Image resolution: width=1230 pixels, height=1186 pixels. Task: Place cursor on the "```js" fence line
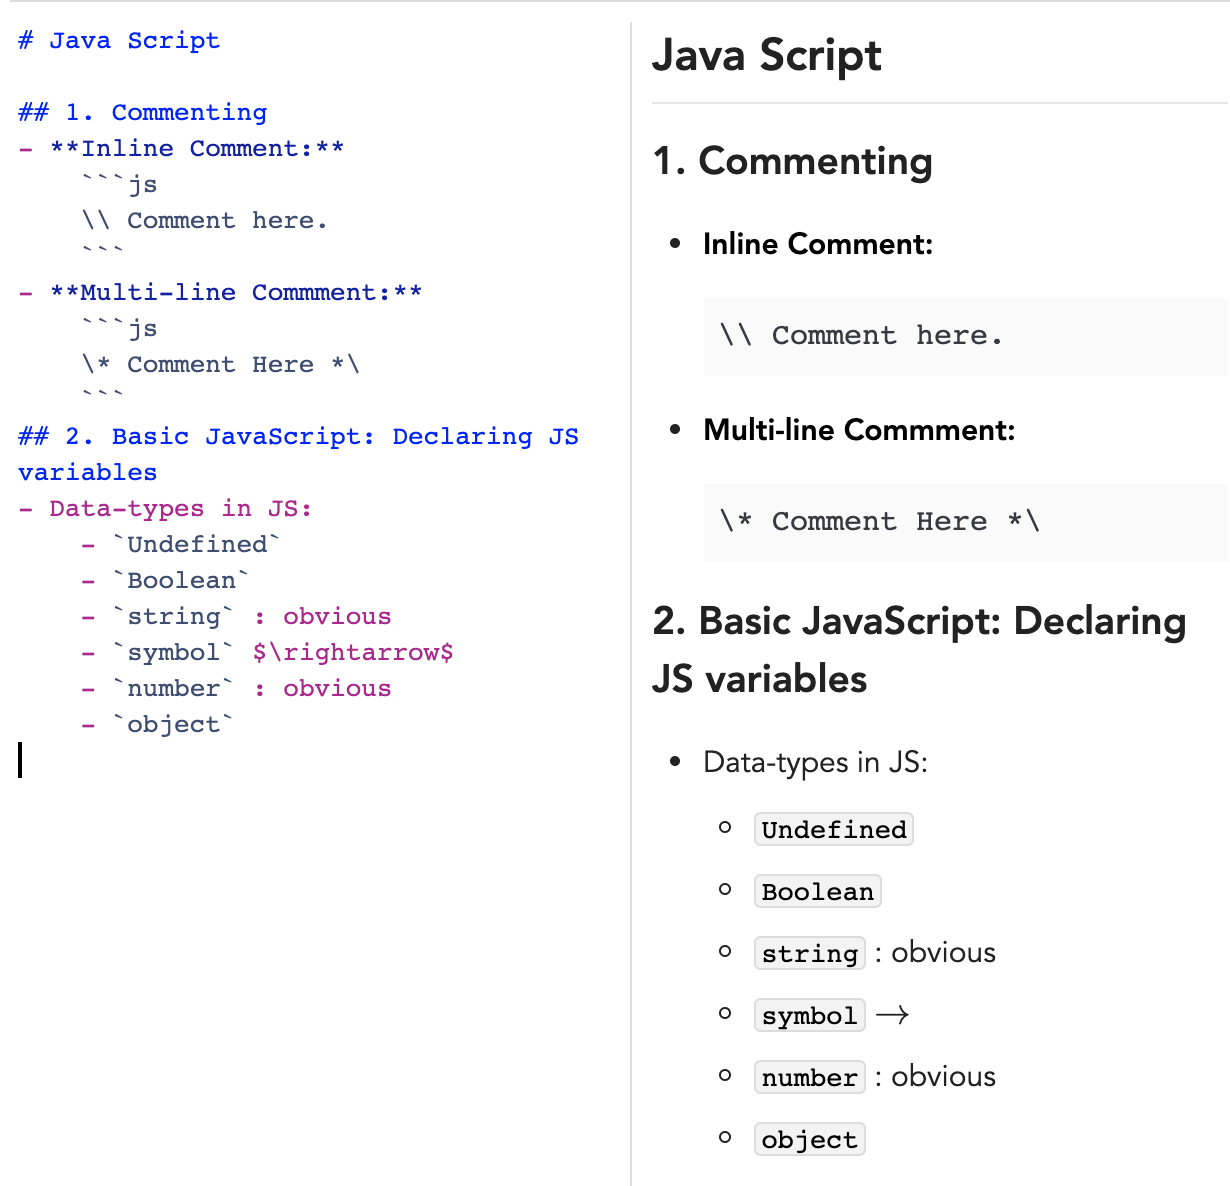click(118, 184)
